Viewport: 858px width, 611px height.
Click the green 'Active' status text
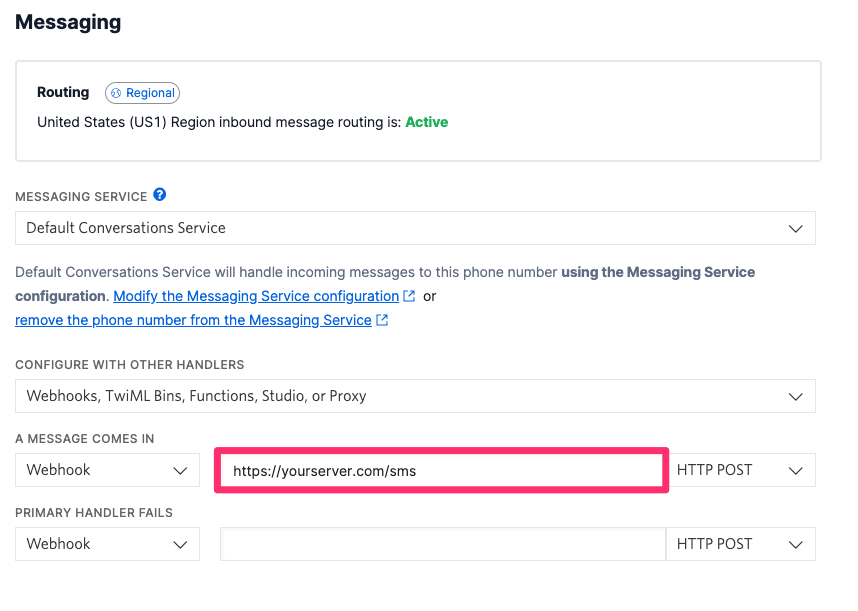point(427,122)
